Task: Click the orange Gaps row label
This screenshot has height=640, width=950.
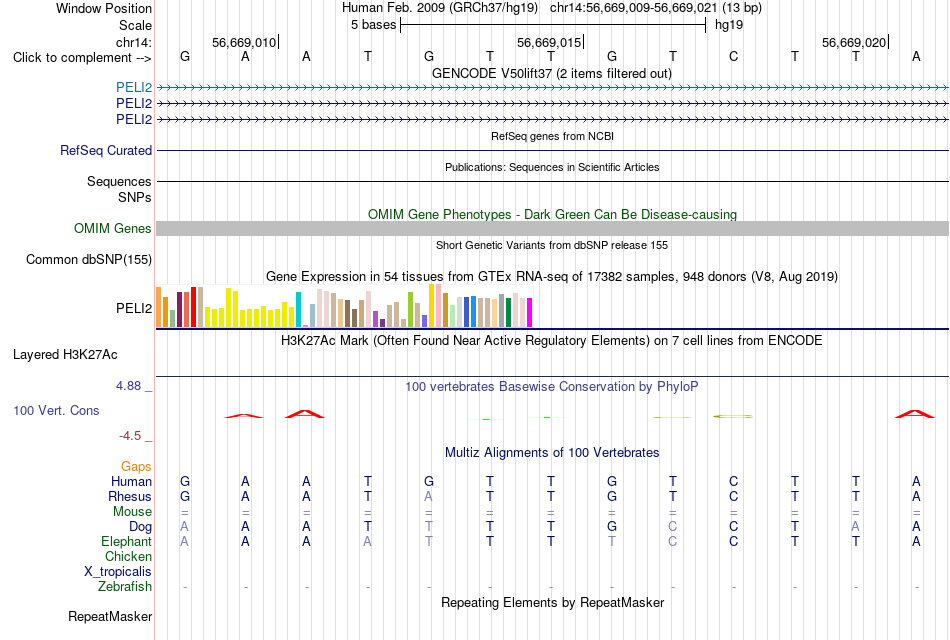Action: click(x=136, y=467)
